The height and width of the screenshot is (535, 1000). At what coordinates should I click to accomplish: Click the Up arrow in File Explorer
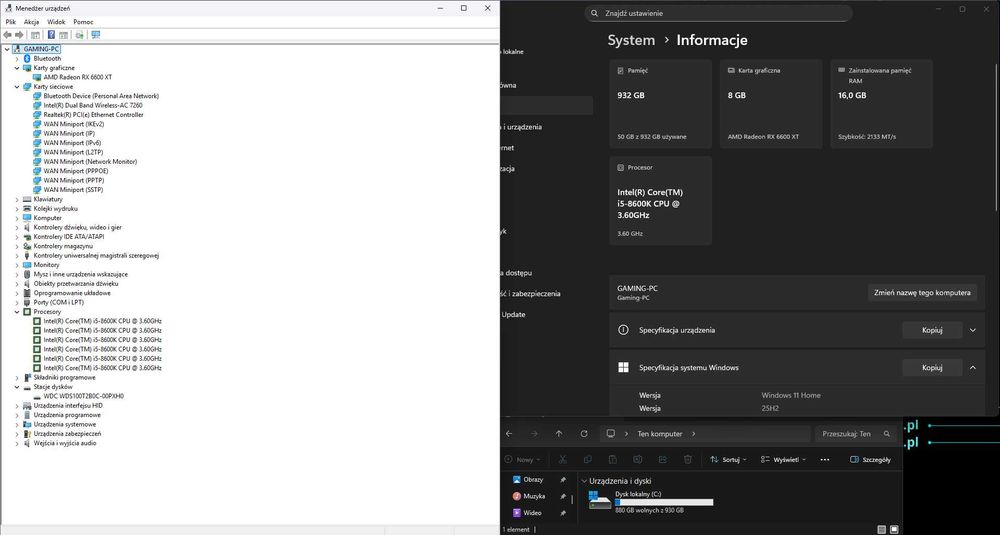coord(559,434)
